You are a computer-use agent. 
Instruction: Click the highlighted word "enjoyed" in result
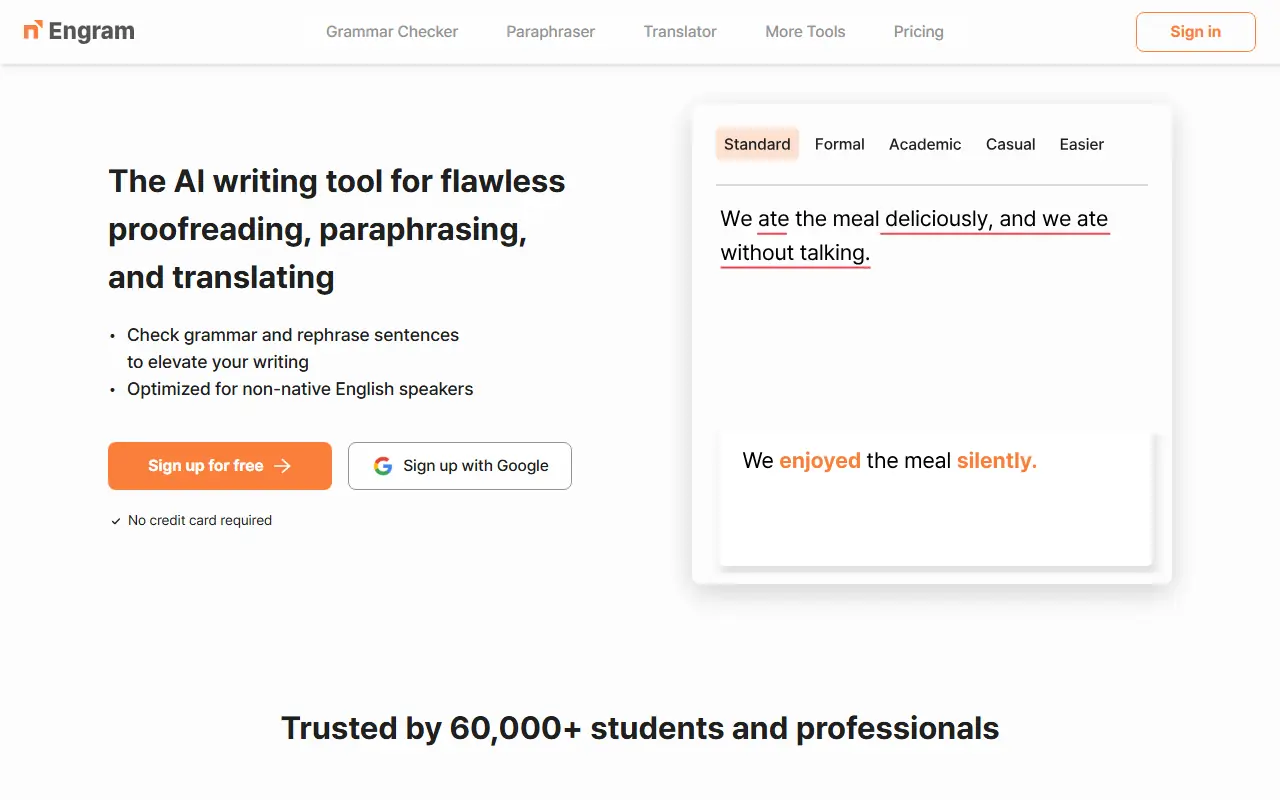819,461
